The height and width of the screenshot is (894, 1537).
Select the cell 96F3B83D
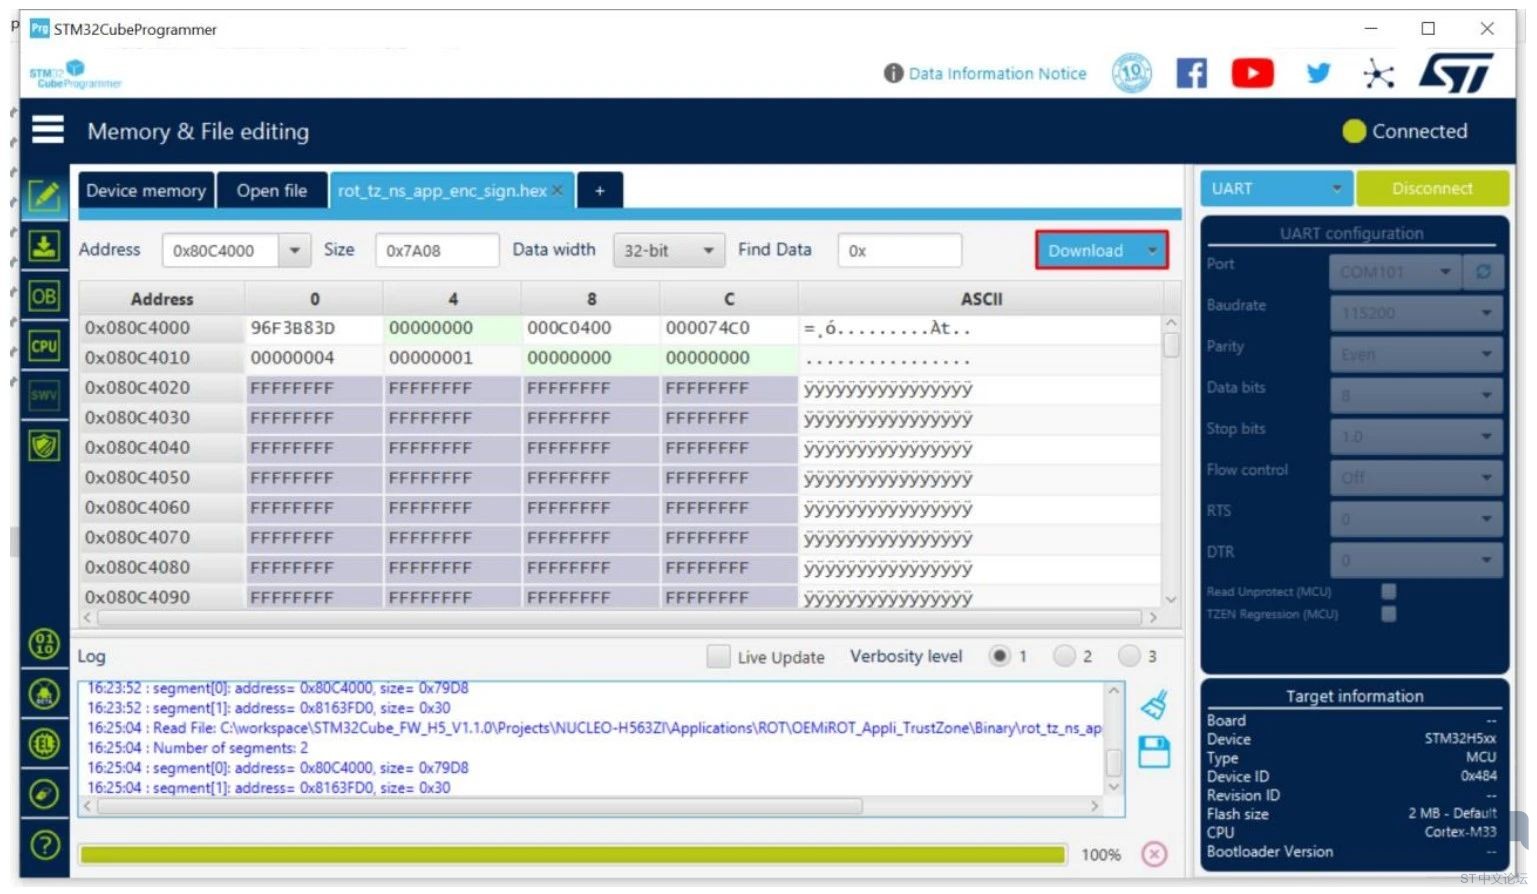coord(313,328)
